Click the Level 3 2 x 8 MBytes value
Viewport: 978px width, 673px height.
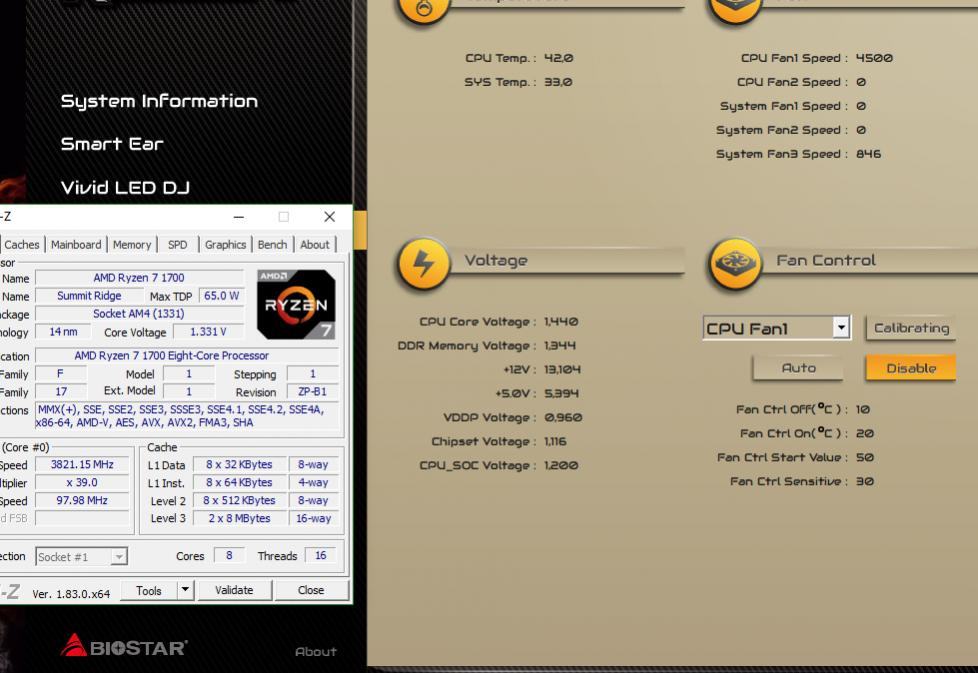[x=240, y=518]
